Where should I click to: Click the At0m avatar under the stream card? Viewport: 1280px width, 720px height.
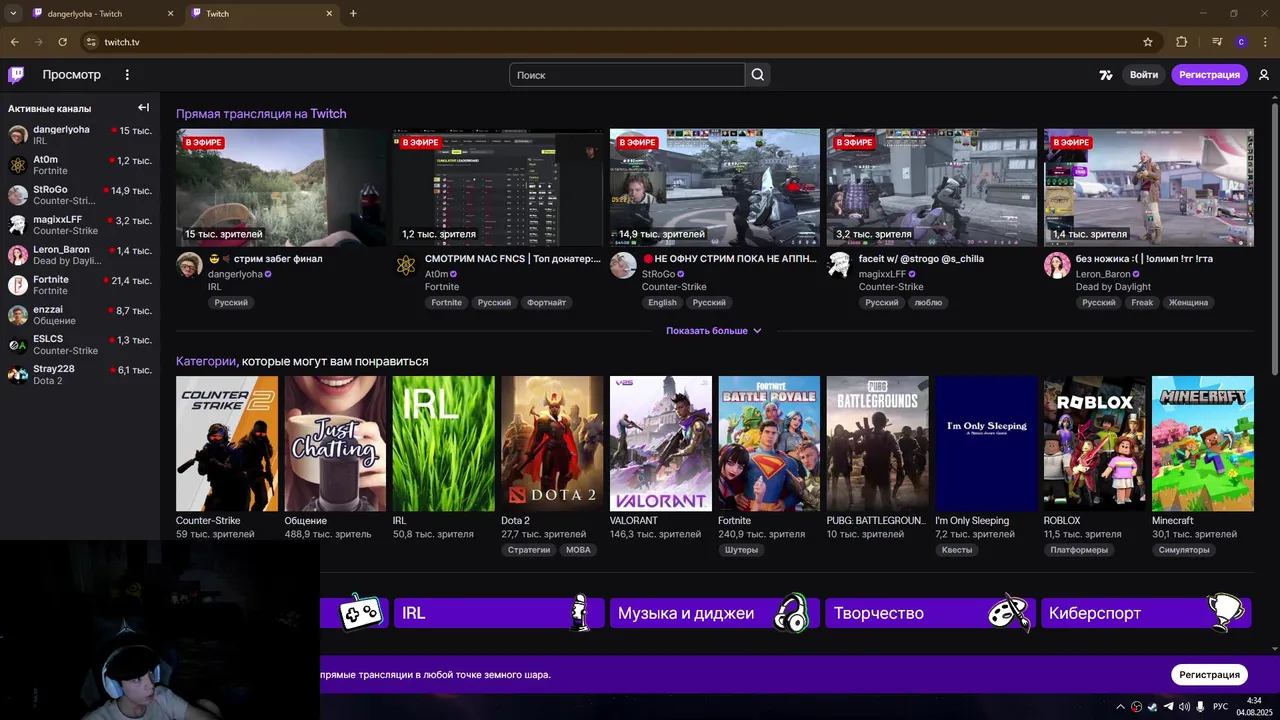[406, 265]
